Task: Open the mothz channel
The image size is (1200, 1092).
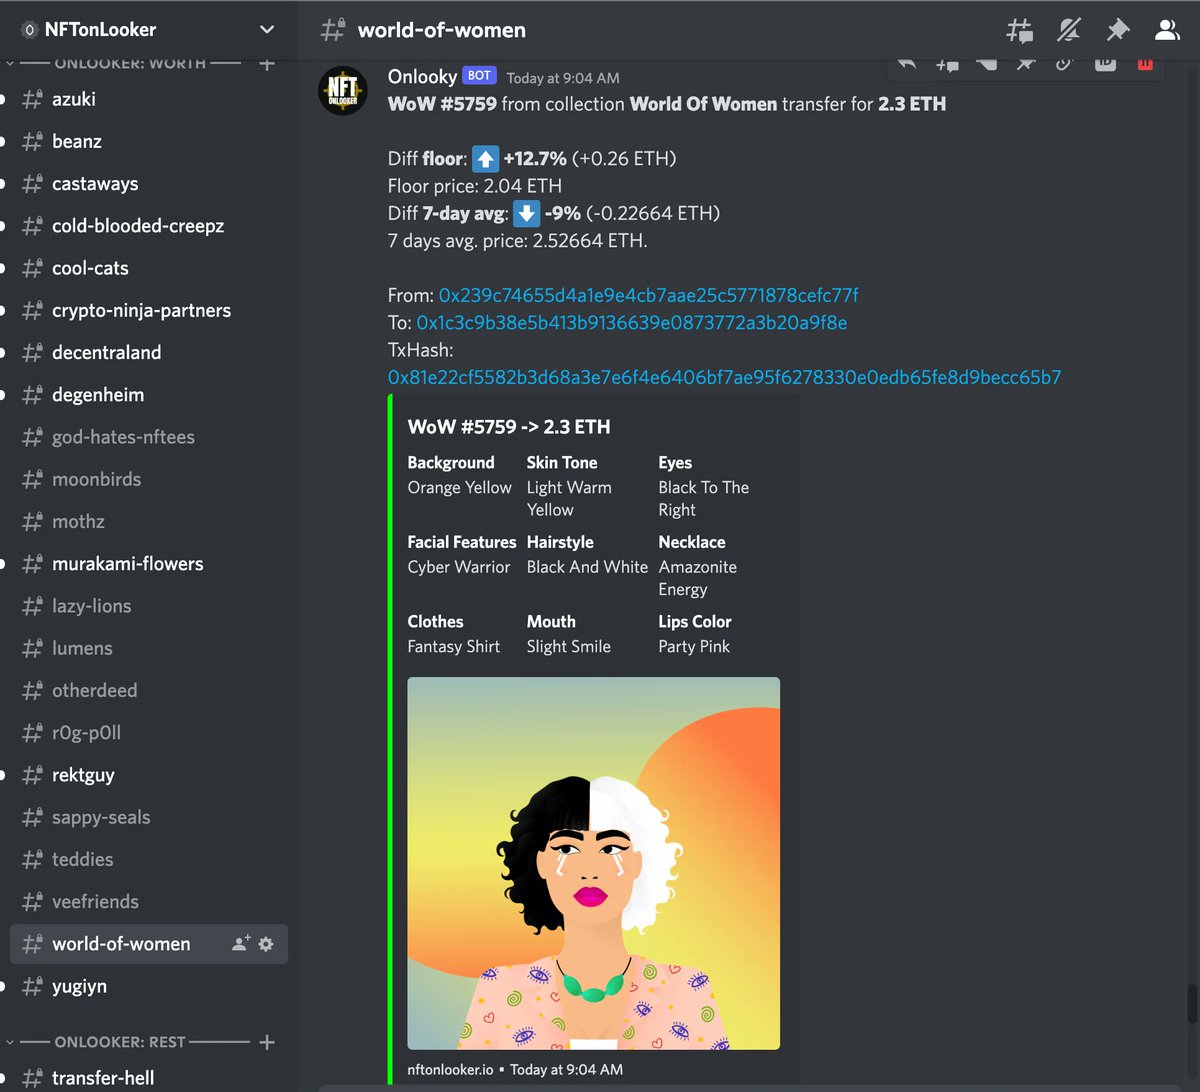Action: 149,521
